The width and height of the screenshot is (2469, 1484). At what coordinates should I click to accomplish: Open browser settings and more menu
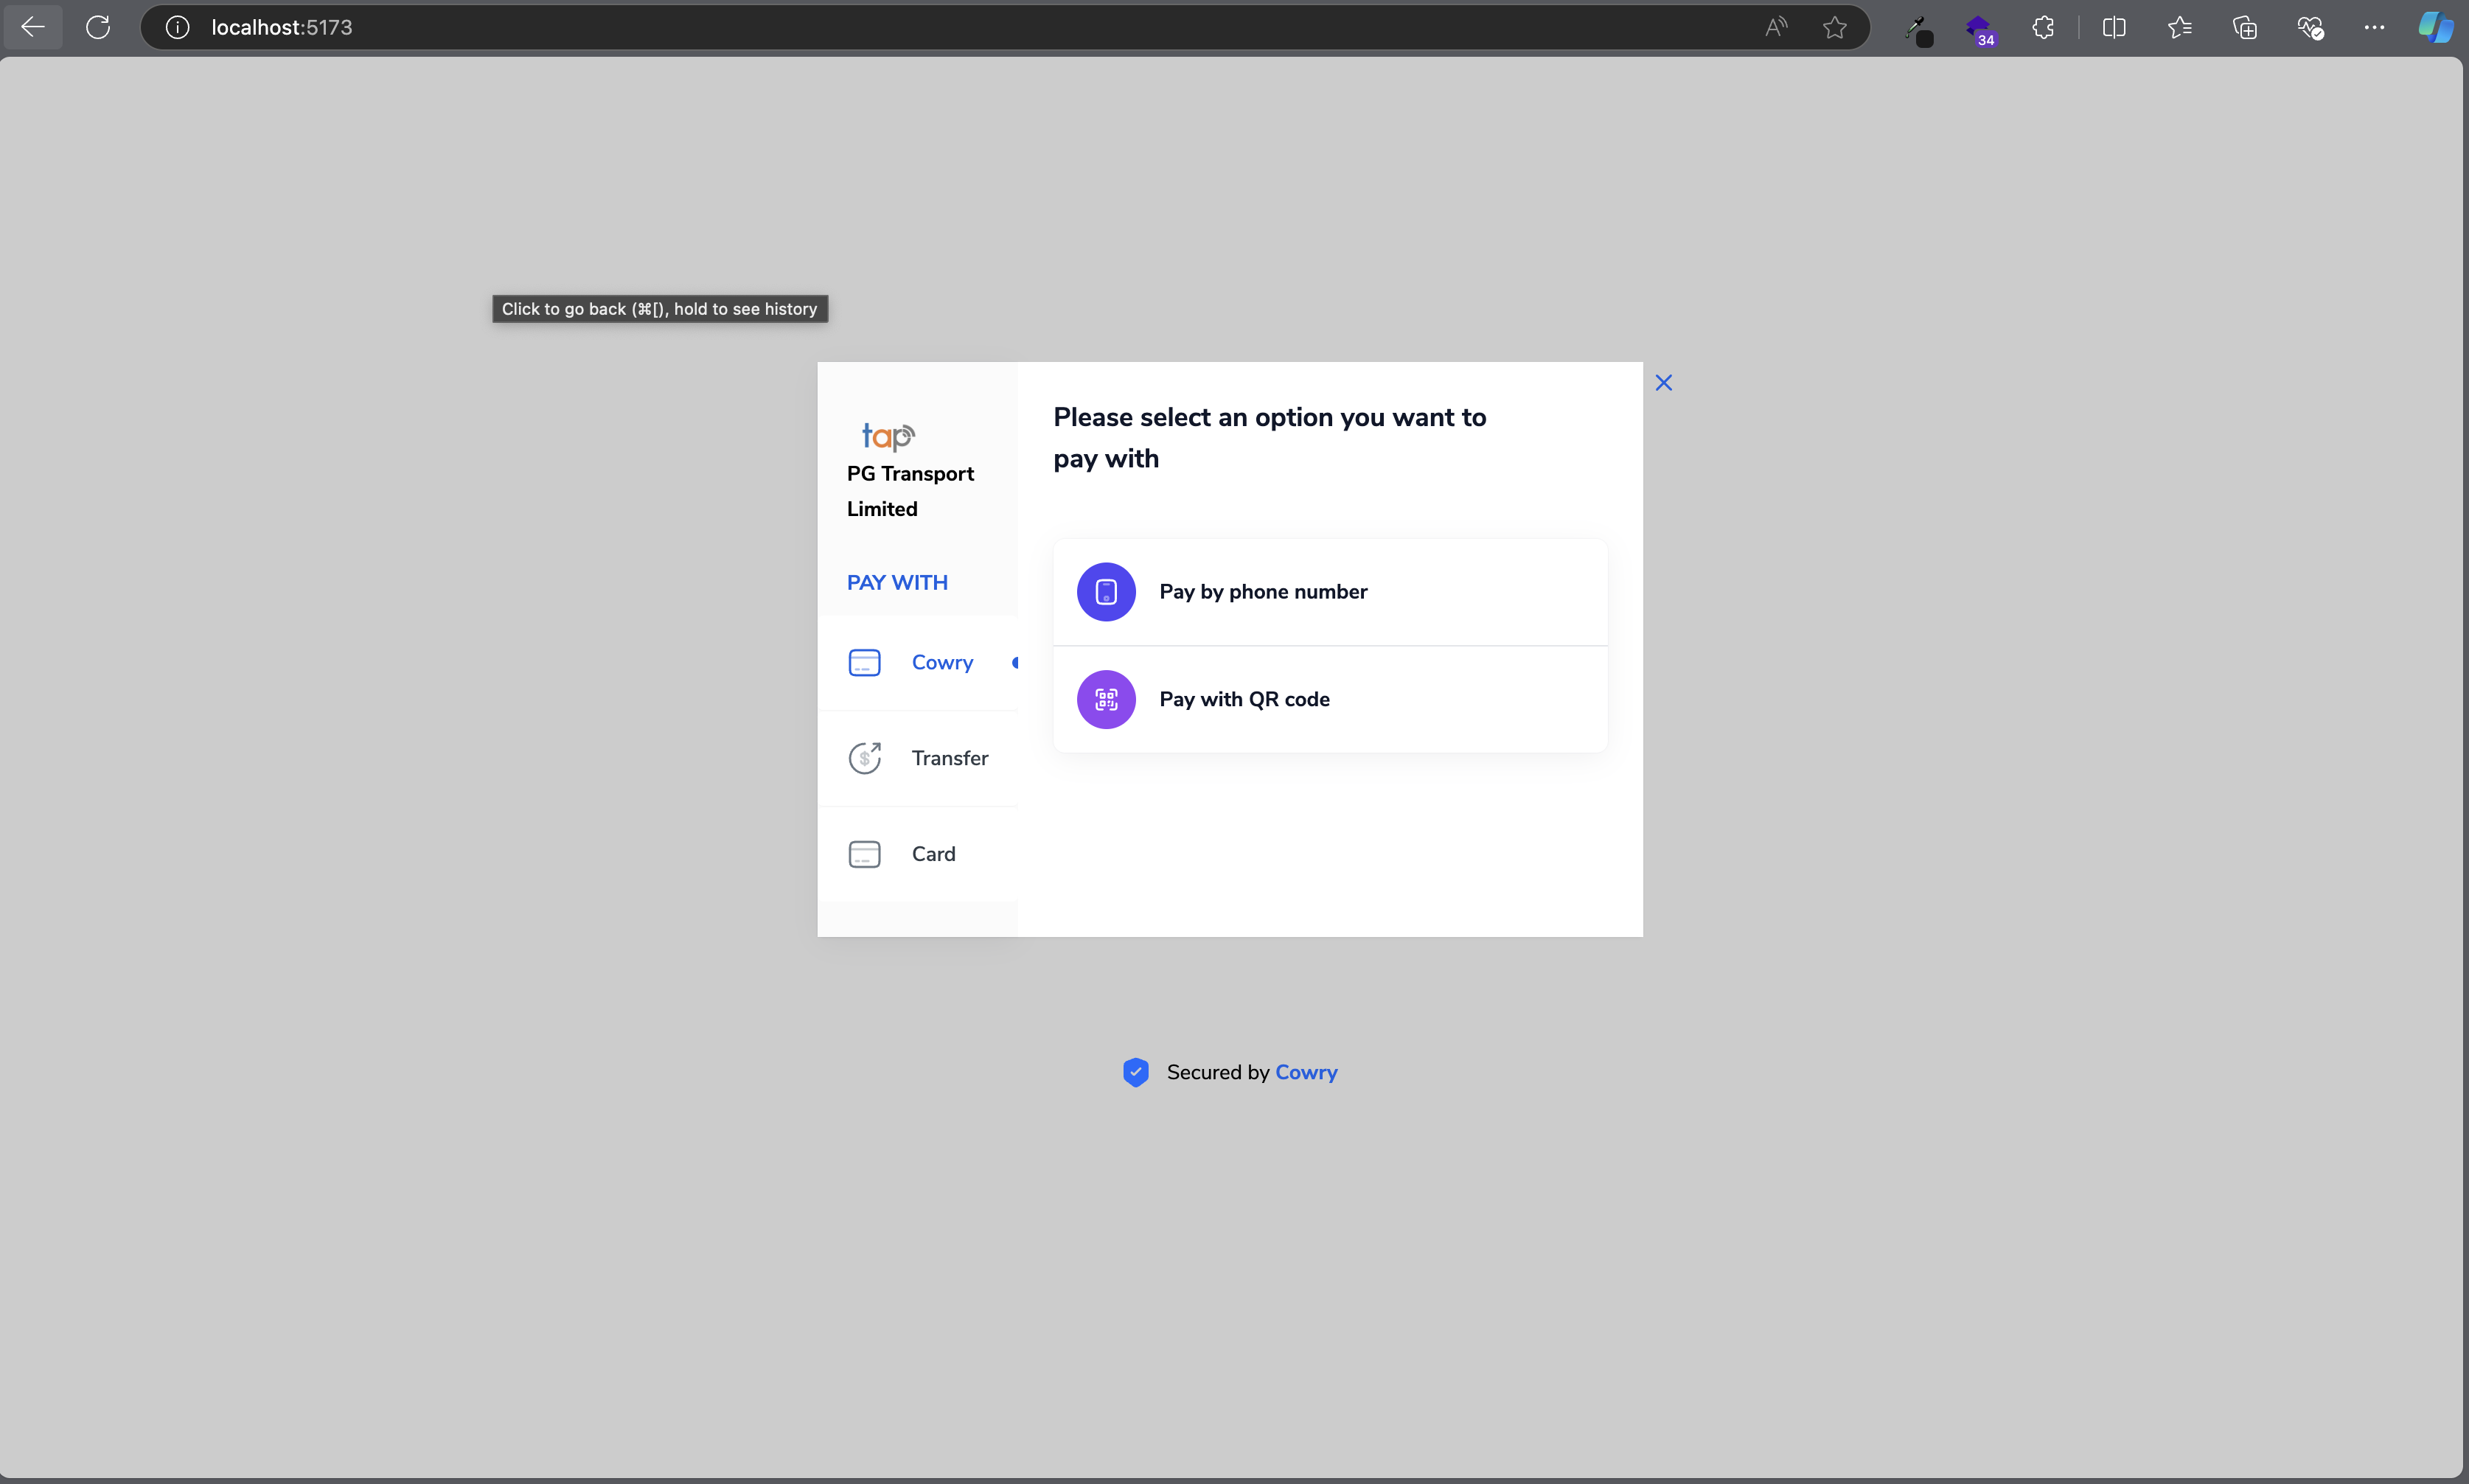tap(2374, 27)
